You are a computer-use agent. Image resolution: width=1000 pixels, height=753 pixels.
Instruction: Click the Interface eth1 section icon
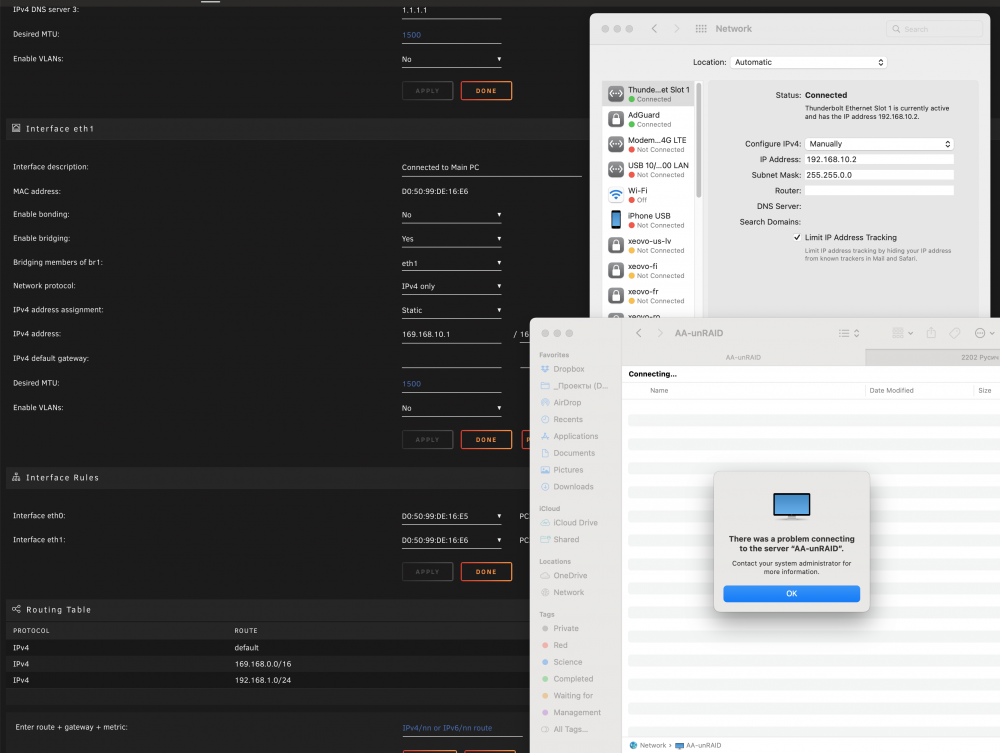click(x=16, y=128)
